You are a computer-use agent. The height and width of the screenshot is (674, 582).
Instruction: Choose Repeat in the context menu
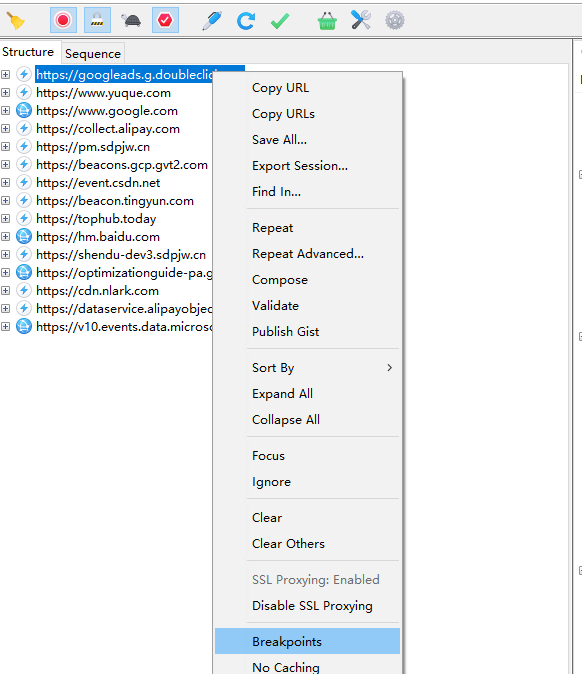(x=307, y=228)
